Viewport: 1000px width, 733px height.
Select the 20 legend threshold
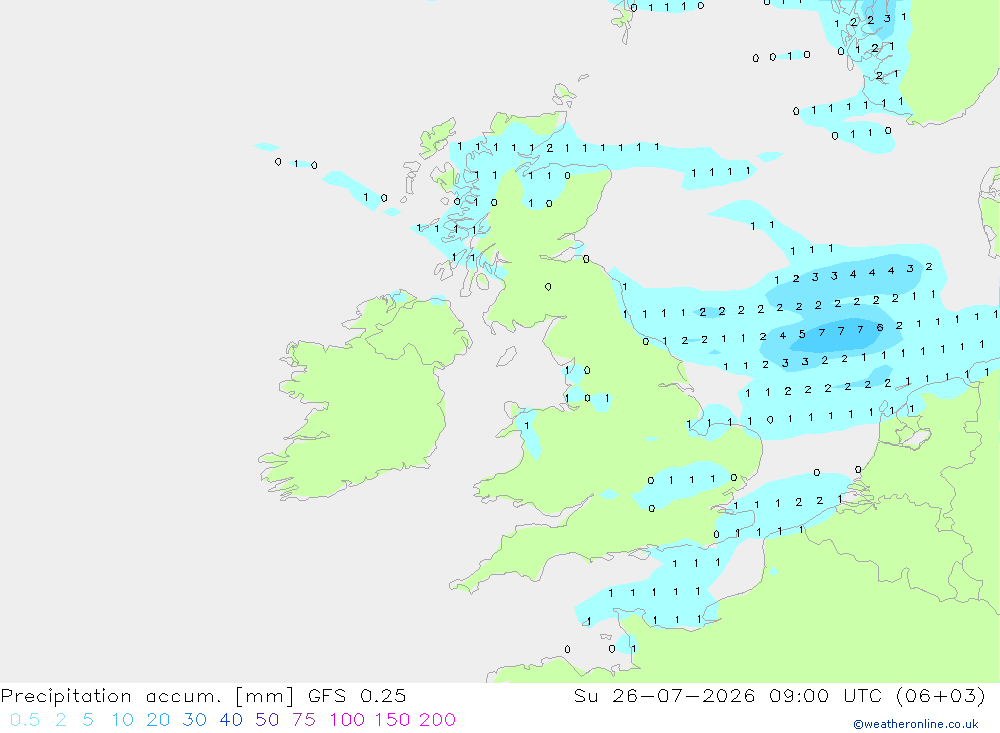click(158, 720)
